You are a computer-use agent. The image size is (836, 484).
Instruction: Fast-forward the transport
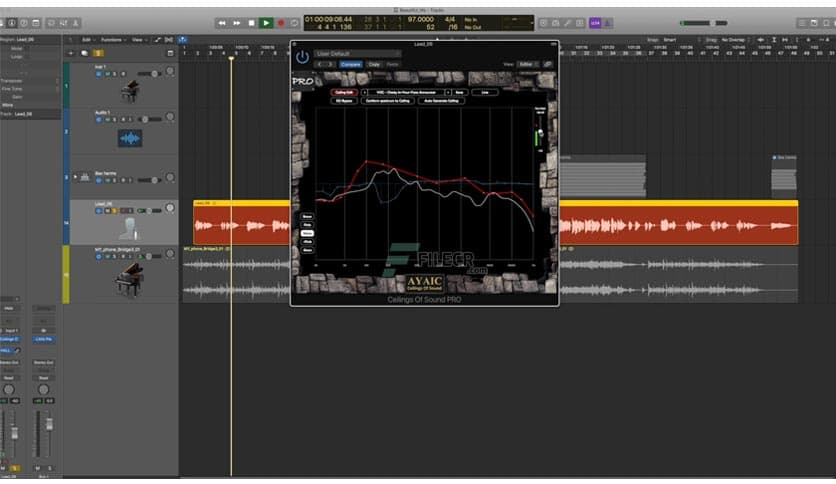tap(236, 23)
